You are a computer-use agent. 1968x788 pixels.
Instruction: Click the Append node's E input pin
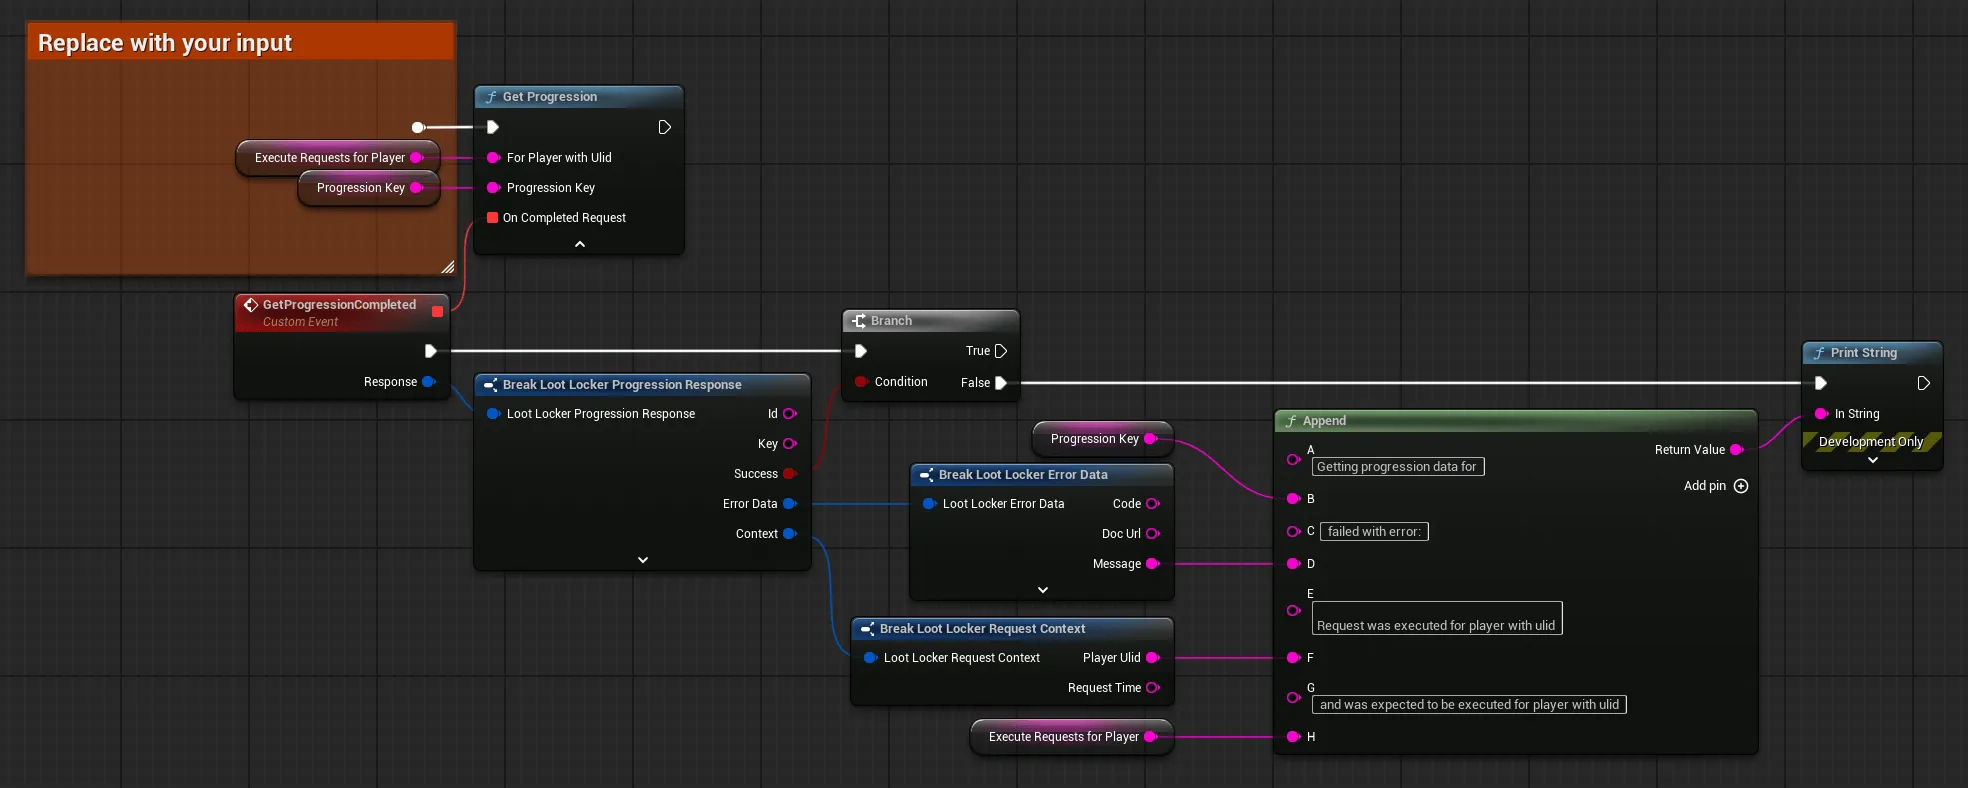coord(1293,610)
